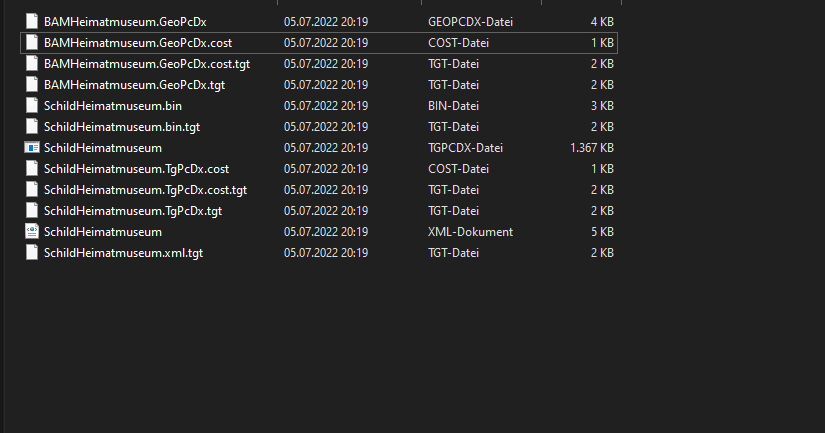Click the XML-Dokument type label
825x433 pixels.
470,232
